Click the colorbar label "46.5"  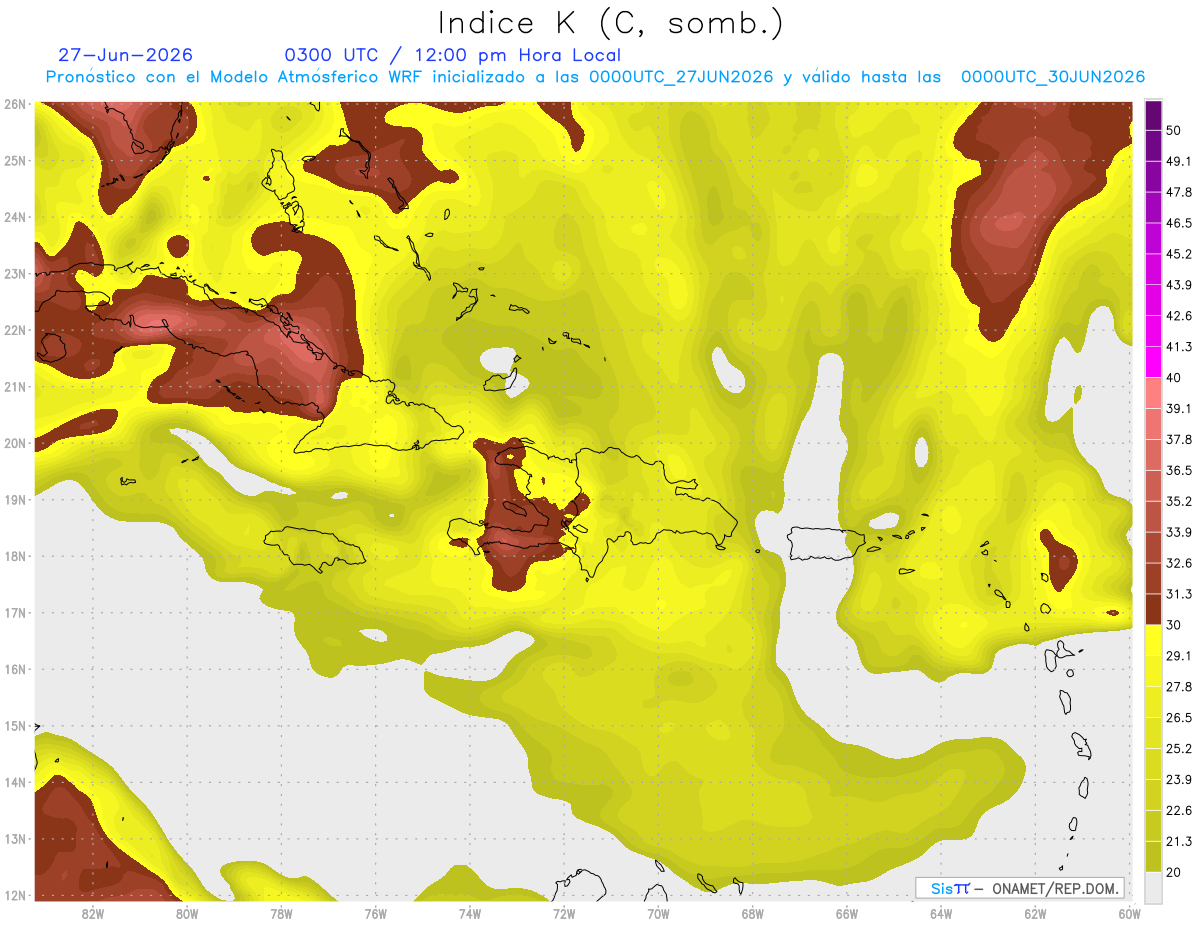[x=1179, y=222]
